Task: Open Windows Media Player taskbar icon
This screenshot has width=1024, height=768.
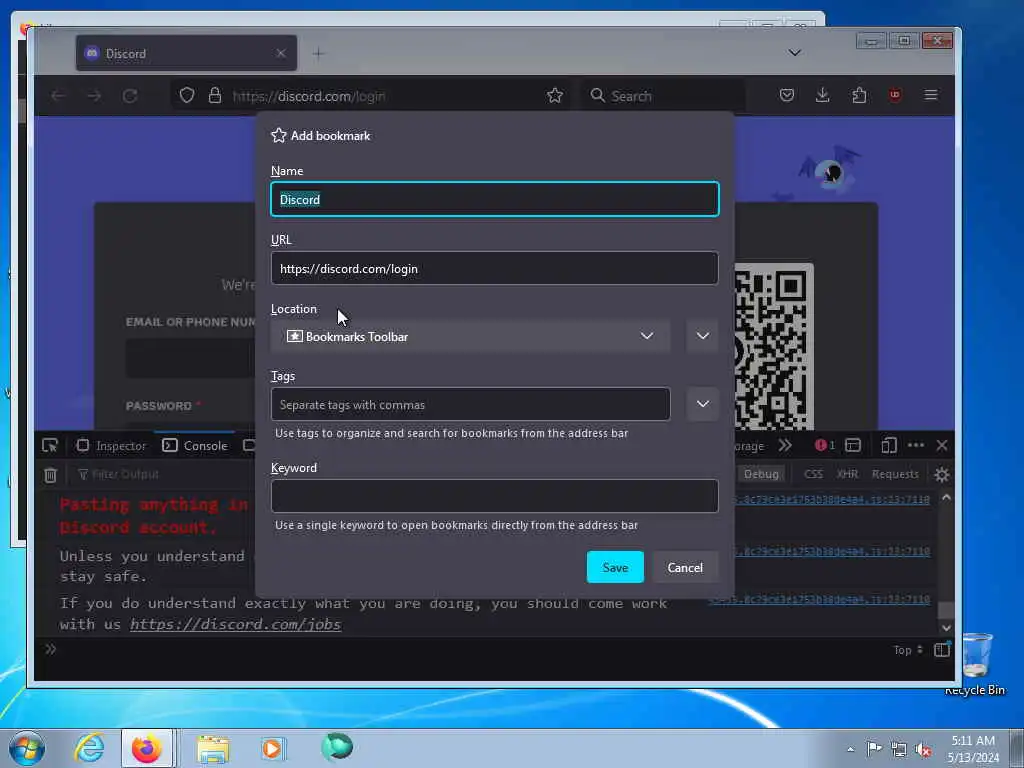Action: point(273,748)
